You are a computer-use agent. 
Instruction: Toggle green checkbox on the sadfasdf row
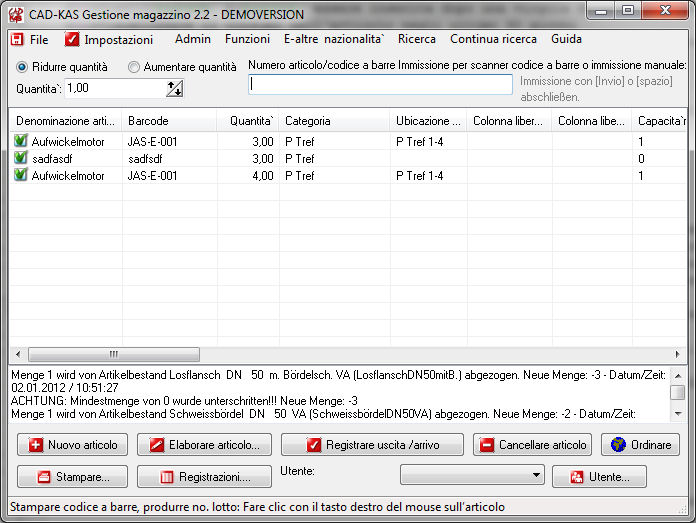click(x=21, y=159)
